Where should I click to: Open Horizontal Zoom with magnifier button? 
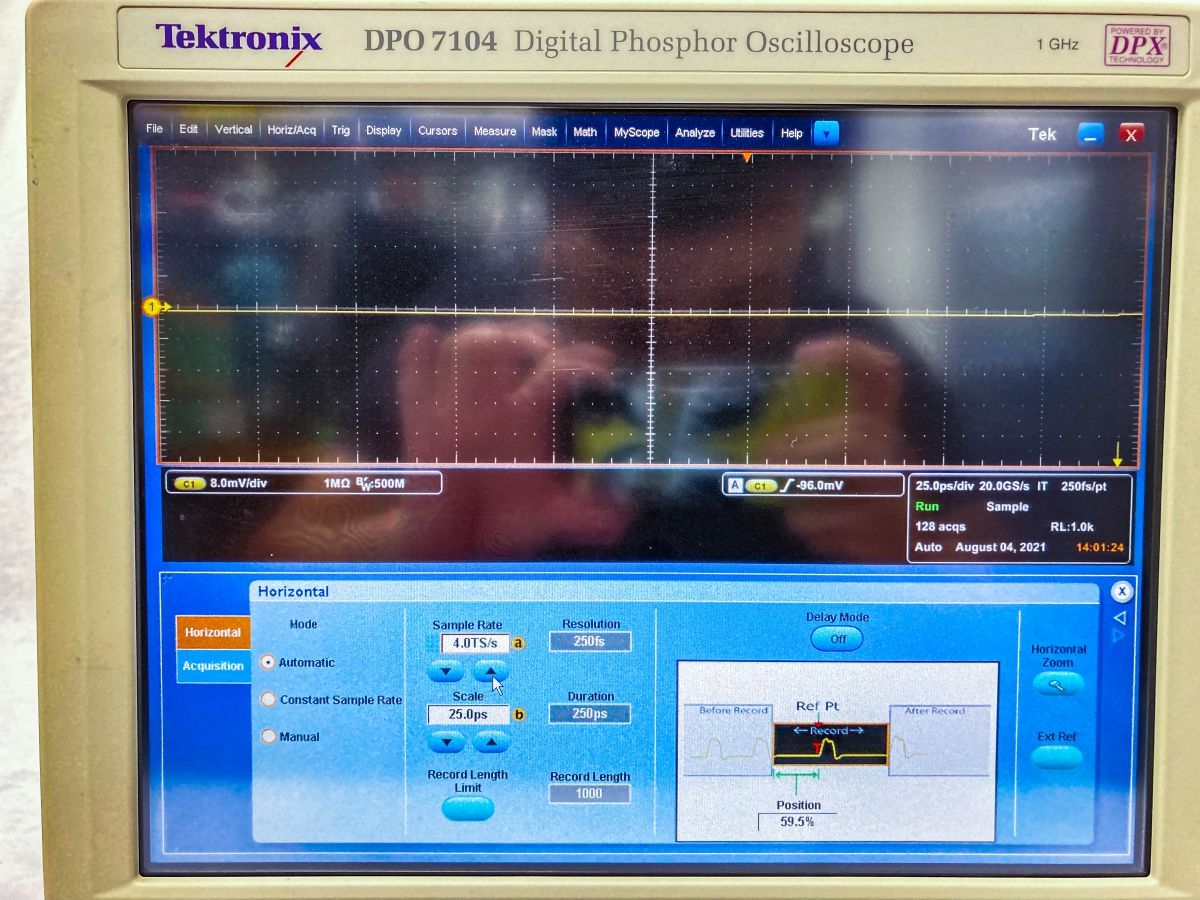[x=1057, y=684]
